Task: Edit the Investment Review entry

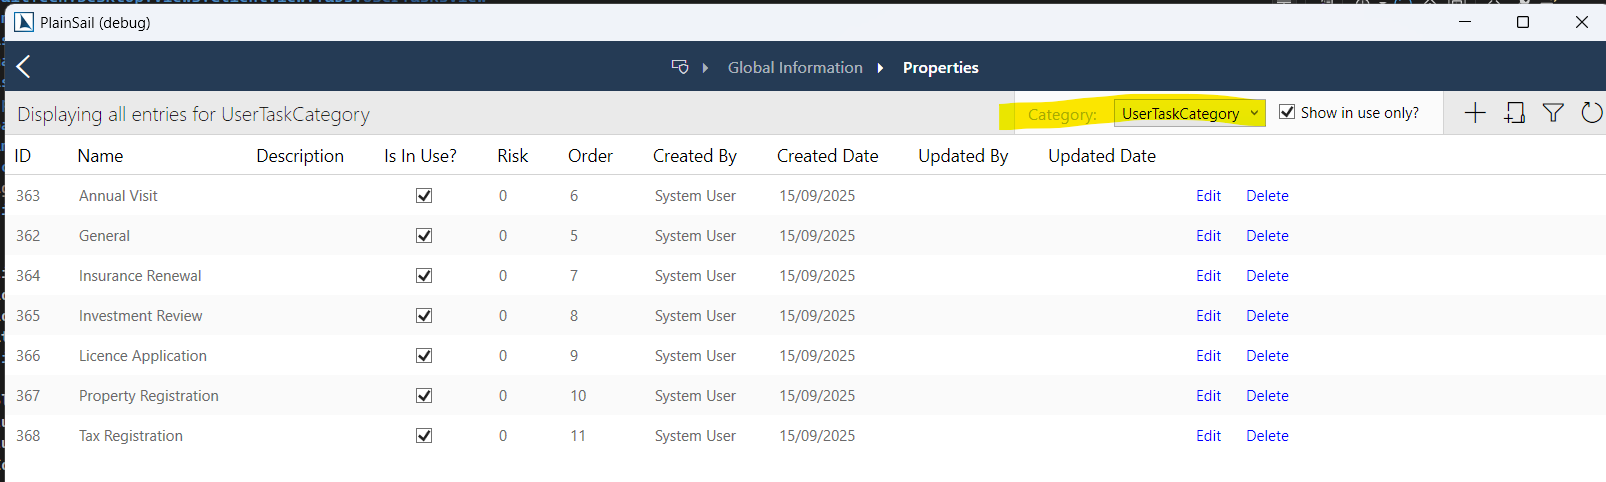Action: click(1208, 316)
